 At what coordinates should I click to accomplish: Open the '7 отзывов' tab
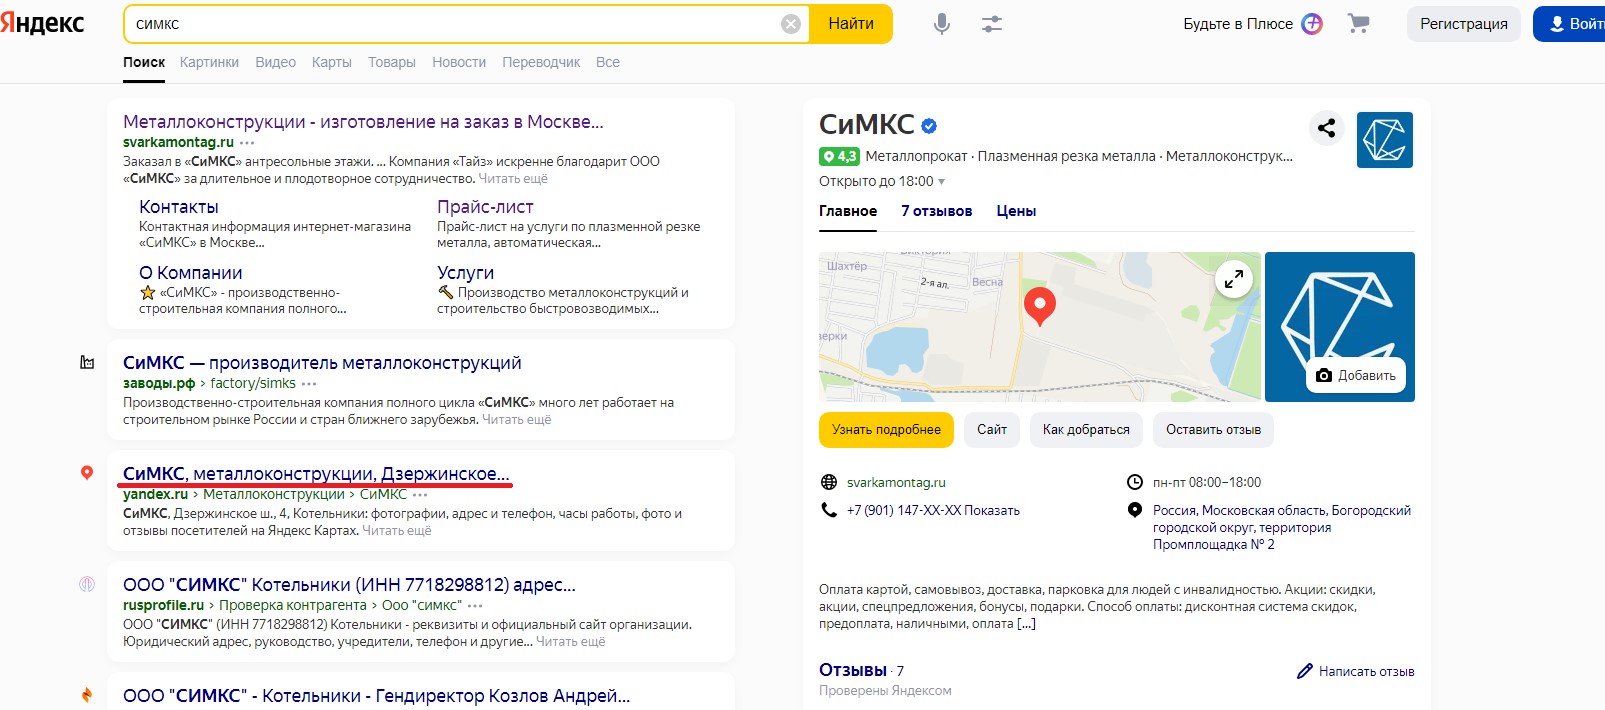point(936,211)
